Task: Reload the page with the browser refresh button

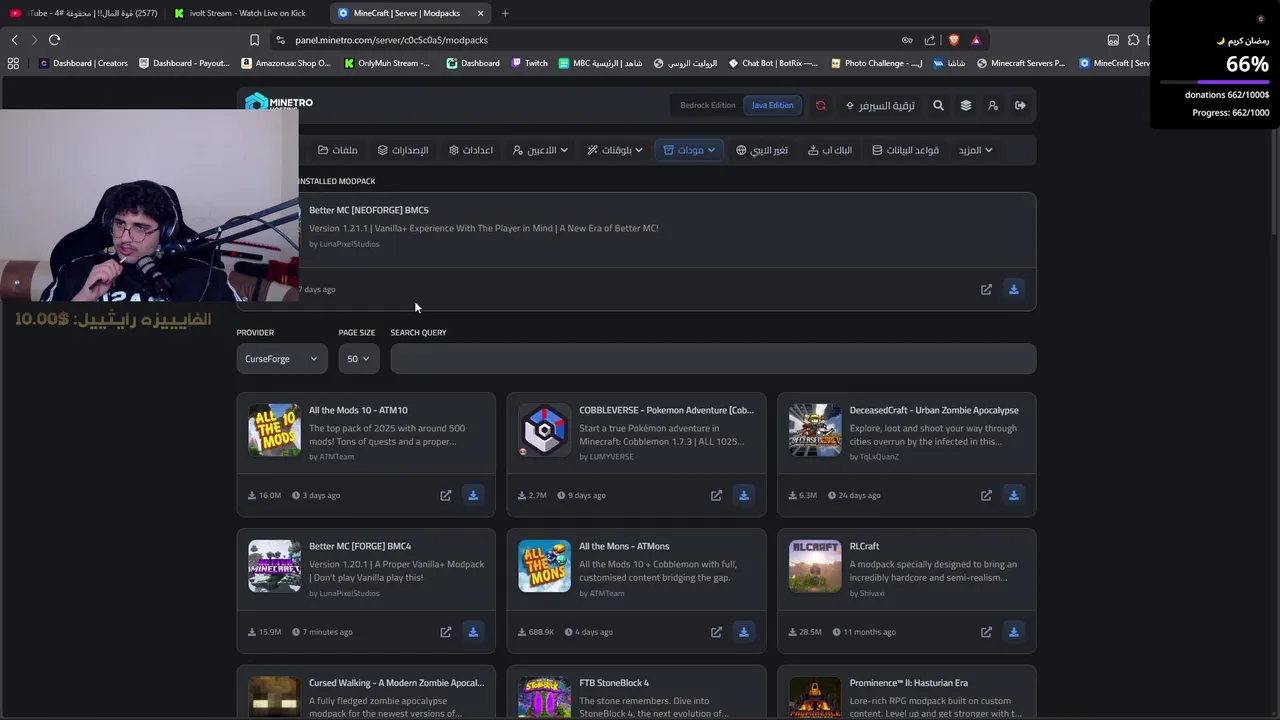Action: (54, 40)
